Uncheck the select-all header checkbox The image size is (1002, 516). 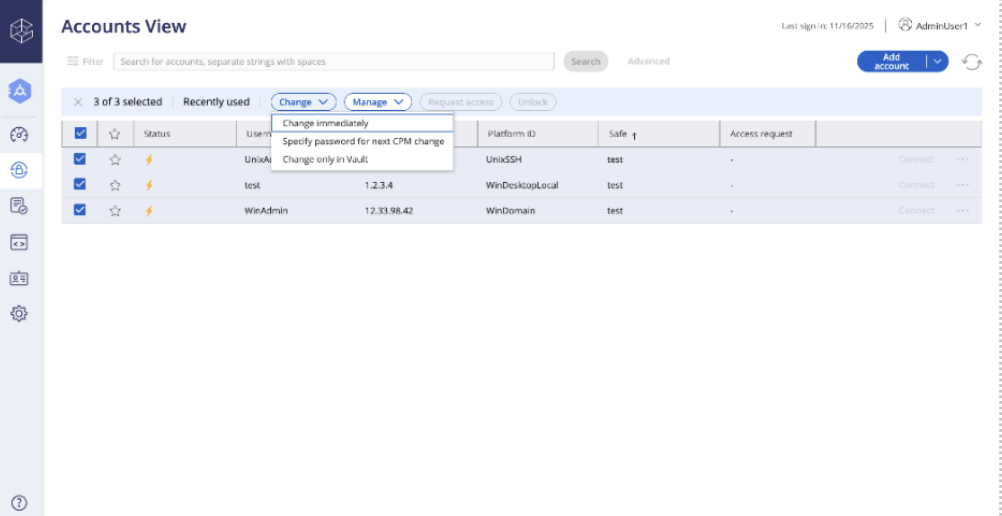[81, 133]
